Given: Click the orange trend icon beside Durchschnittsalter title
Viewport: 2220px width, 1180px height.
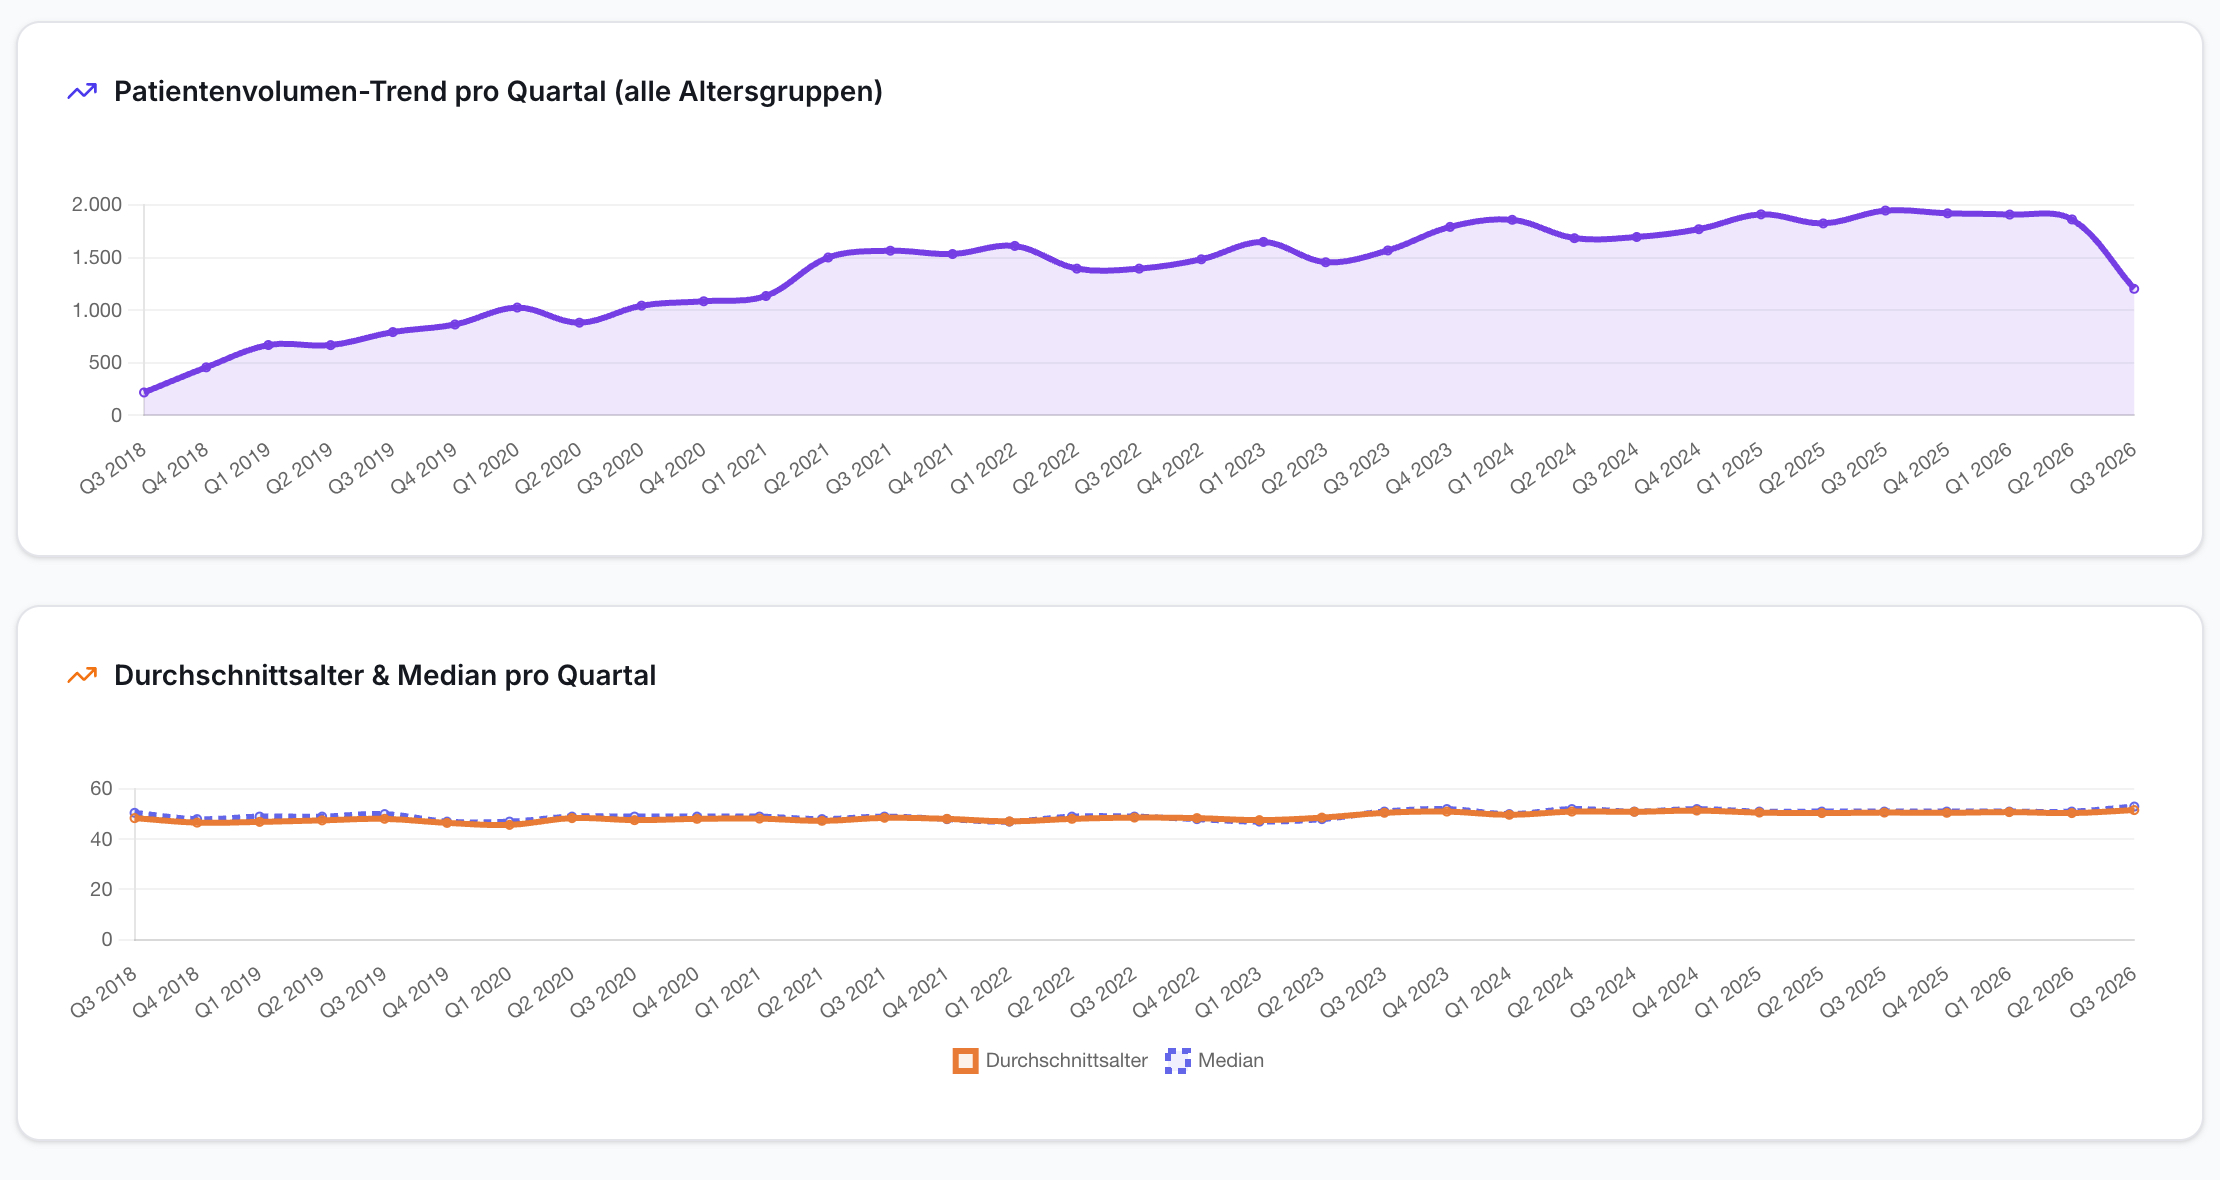Looking at the screenshot, I should click(82, 675).
